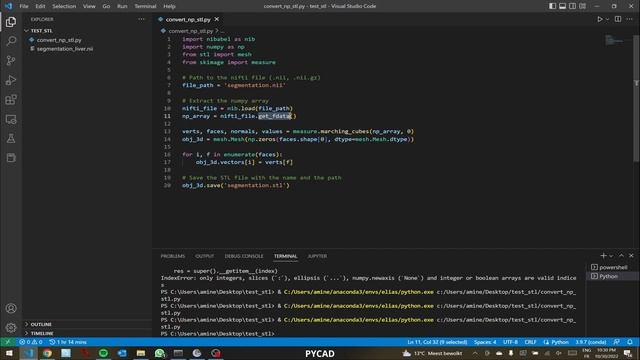Screen dimensions: 640x360
Task: Split the editor to the right
Action: (x=618, y=19)
